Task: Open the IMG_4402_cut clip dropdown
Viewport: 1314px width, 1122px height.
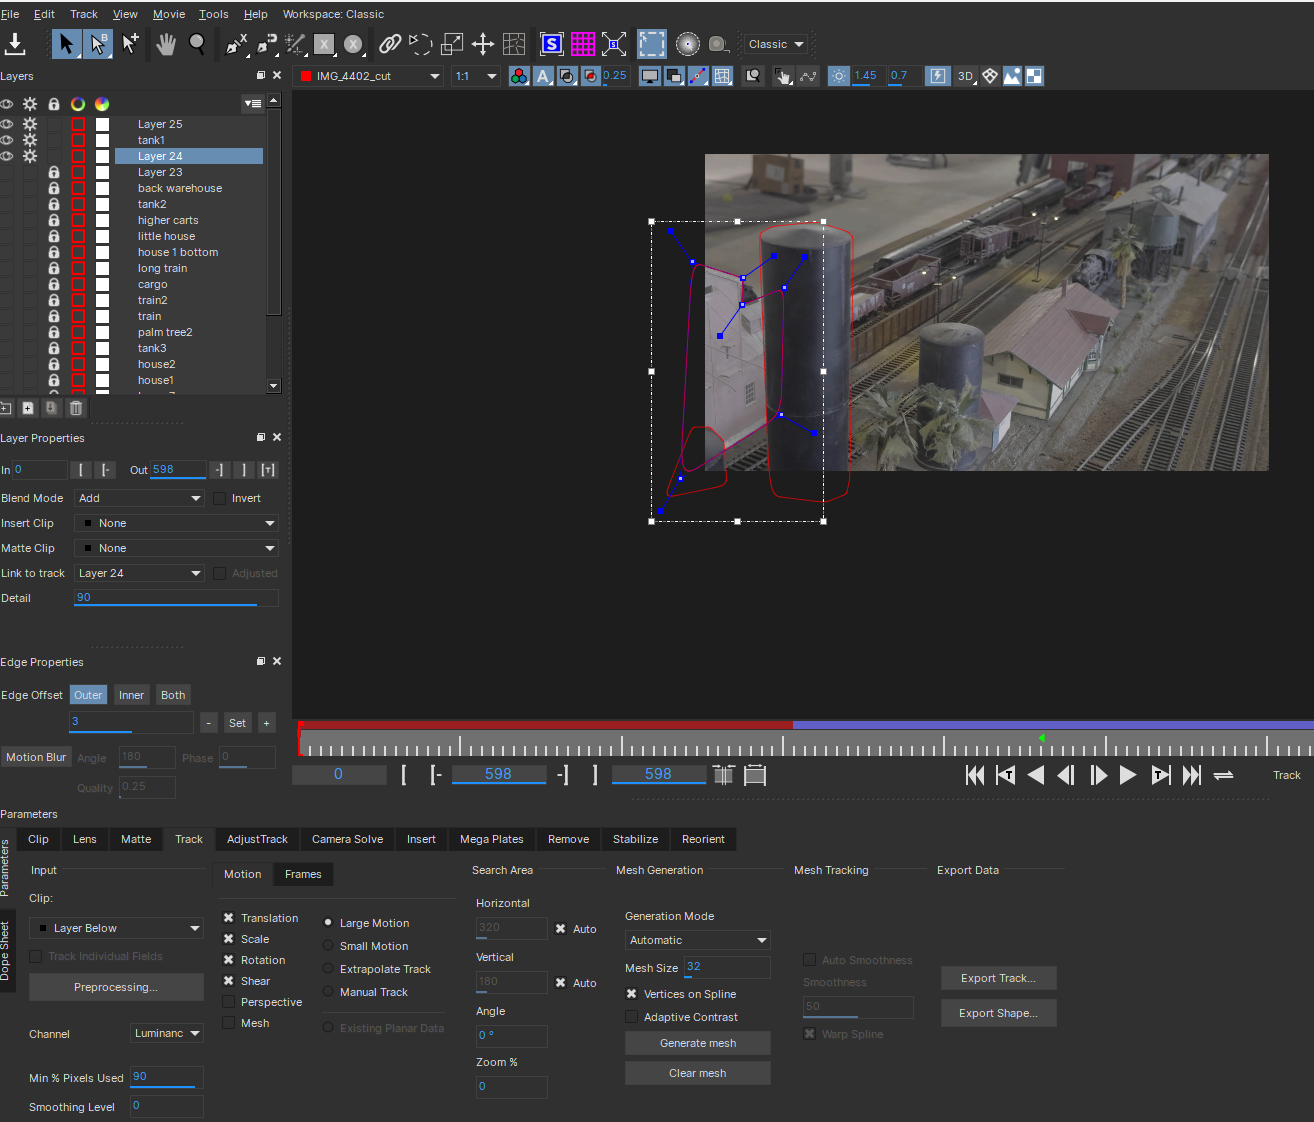Action: (x=370, y=76)
